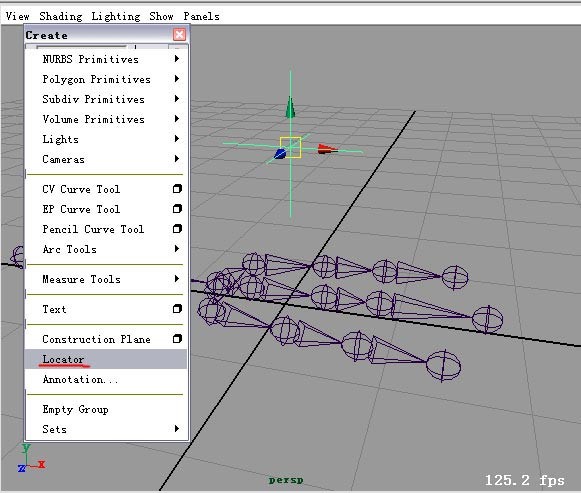The image size is (581, 493).
Task: Open CV Curve Tool options box
Action: coord(177,189)
